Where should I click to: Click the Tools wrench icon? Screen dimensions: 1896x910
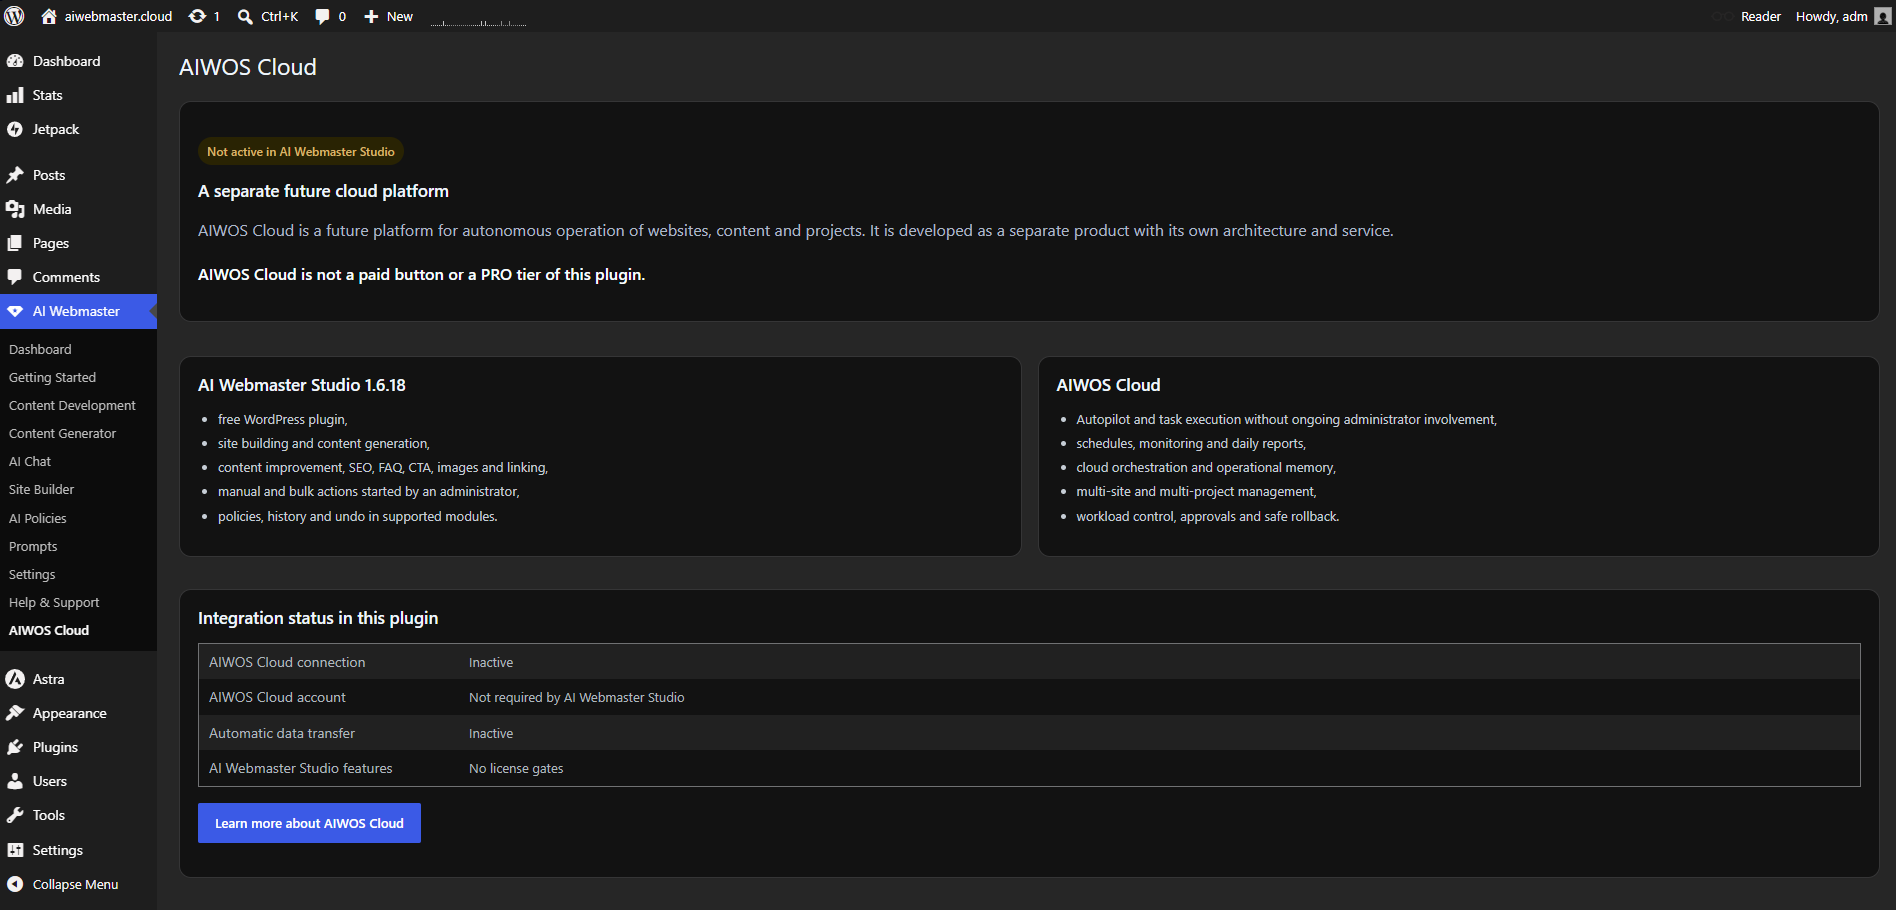tap(15, 815)
